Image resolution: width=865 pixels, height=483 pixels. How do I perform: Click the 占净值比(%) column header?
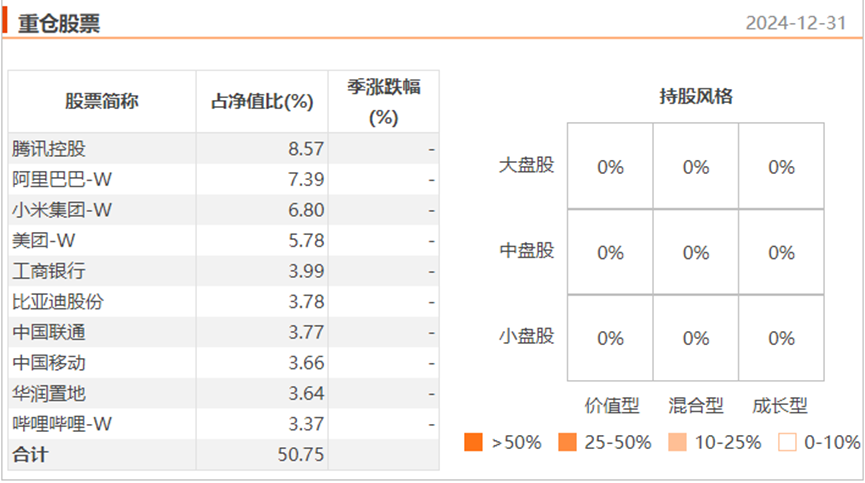262,101
